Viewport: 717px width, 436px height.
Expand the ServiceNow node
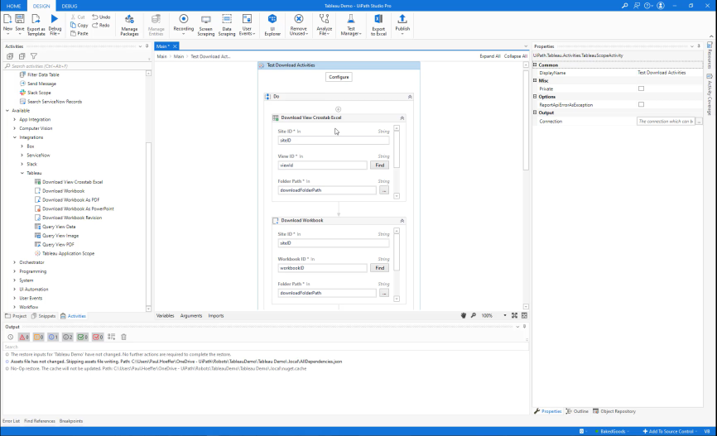[x=22, y=155]
